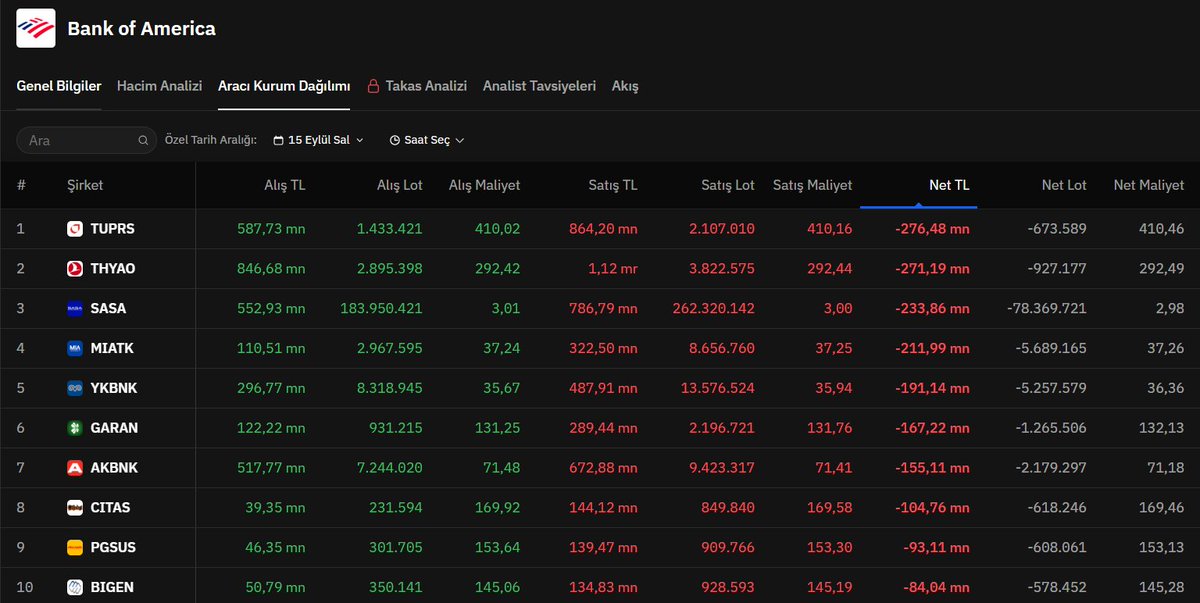The height and width of the screenshot is (603, 1200).
Task: Open the BIGEN ticker link
Action: click(x=112, y=587)
